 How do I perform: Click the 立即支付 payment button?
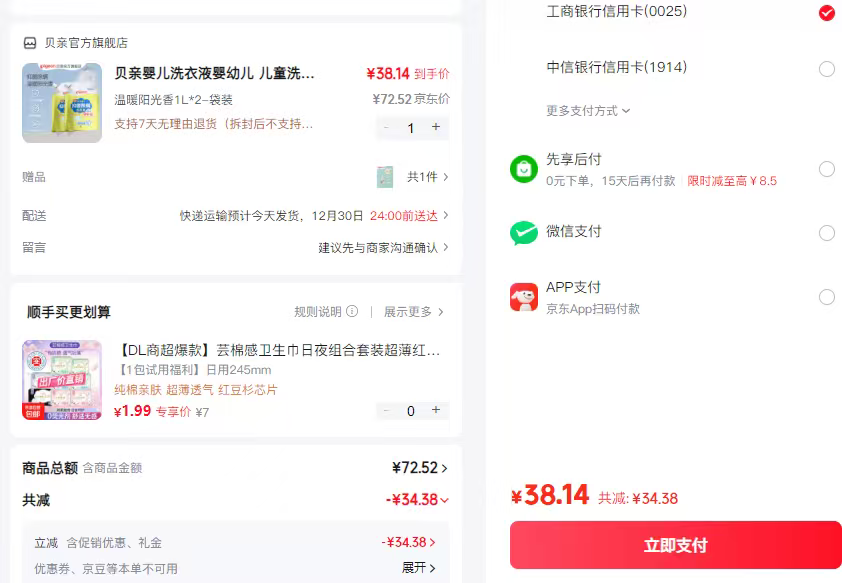point(675,545)
